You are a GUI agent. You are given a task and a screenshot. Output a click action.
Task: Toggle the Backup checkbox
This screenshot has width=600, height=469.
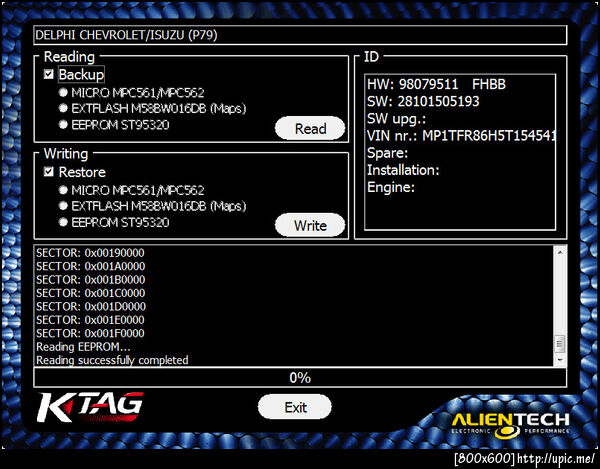click(49, 74)
